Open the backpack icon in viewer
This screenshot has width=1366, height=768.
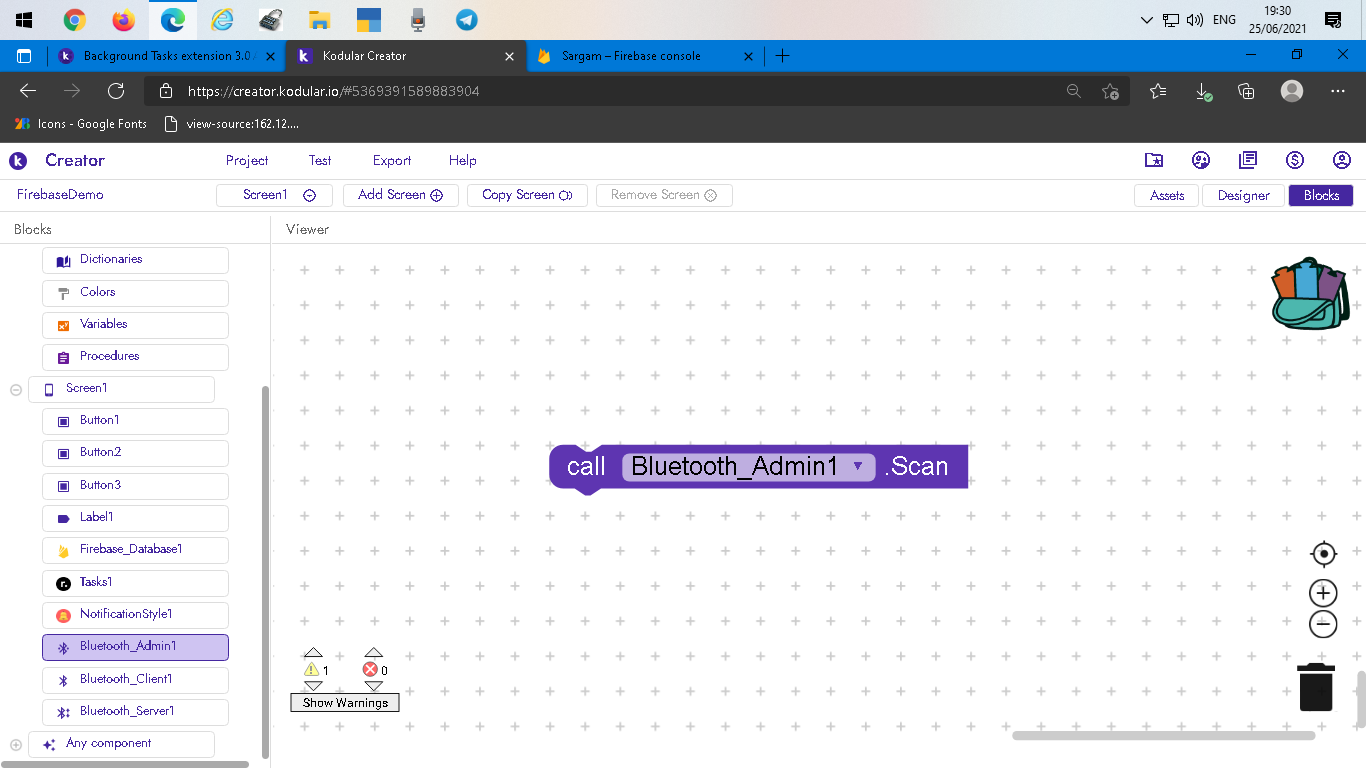(1310, 294)
